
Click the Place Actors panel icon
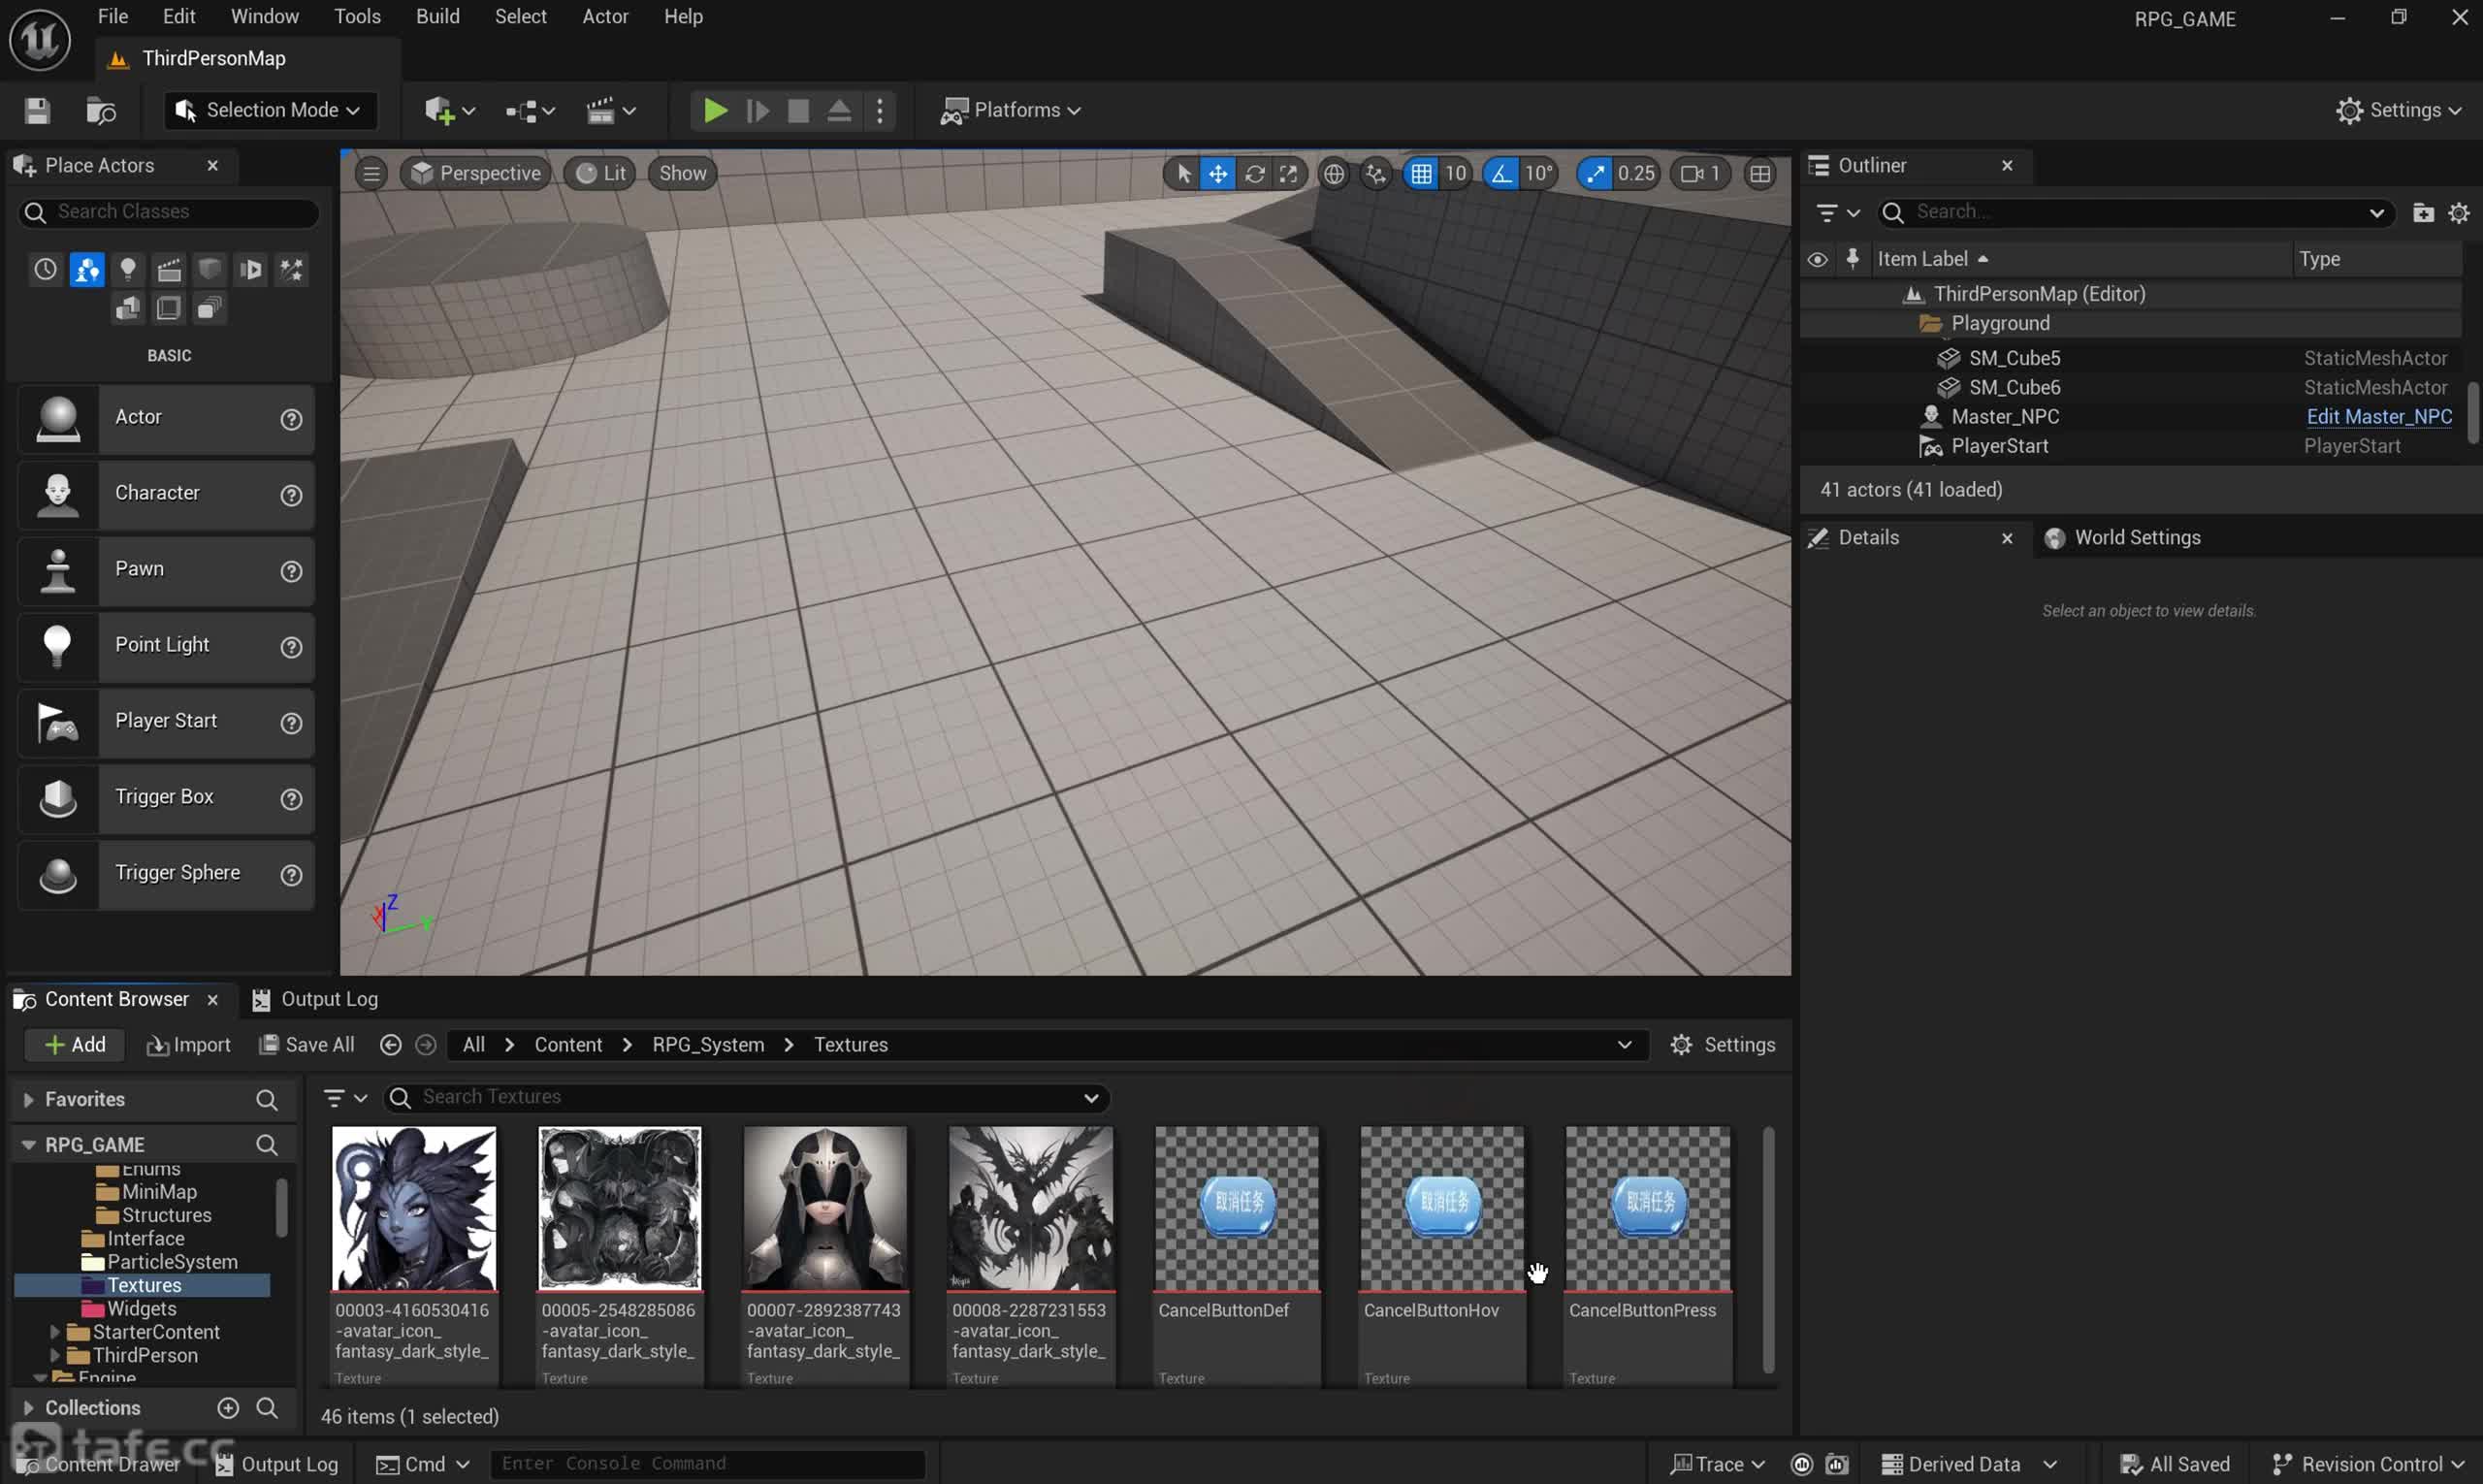pos(24,164)
